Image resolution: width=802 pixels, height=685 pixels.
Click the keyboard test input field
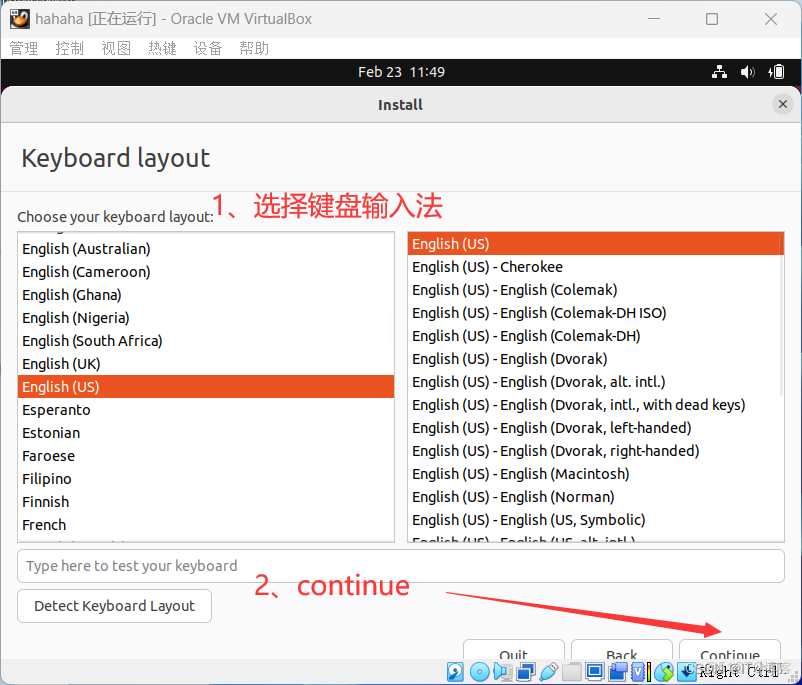click(x=400, y=566)
